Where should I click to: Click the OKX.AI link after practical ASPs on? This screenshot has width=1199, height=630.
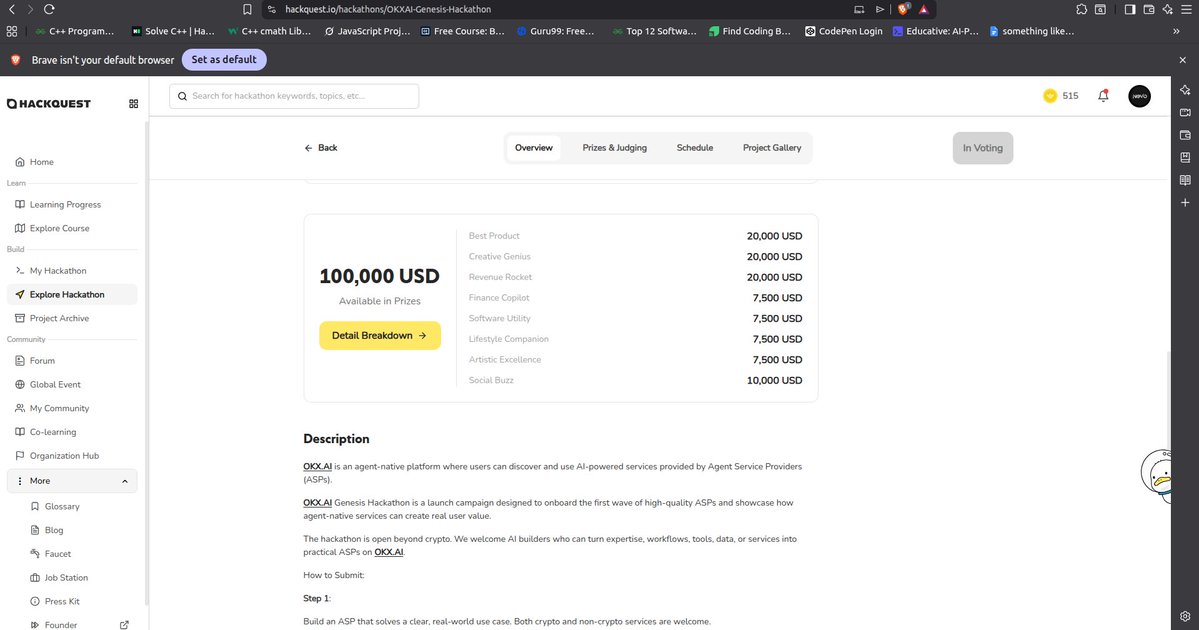click(x=388, y=552)
